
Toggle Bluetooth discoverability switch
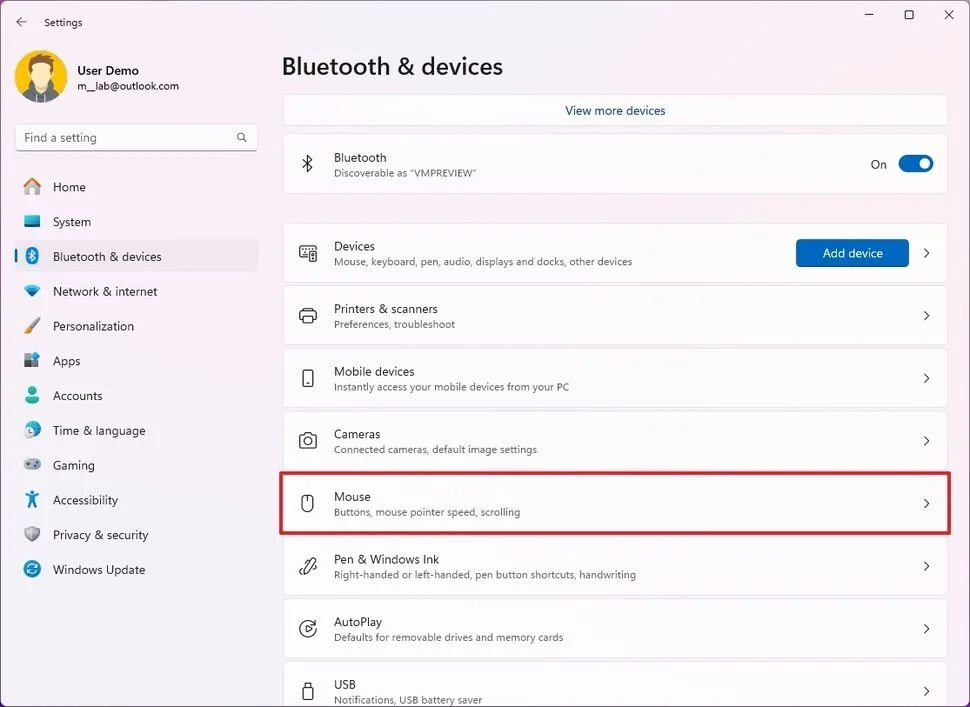pos(916,163)
